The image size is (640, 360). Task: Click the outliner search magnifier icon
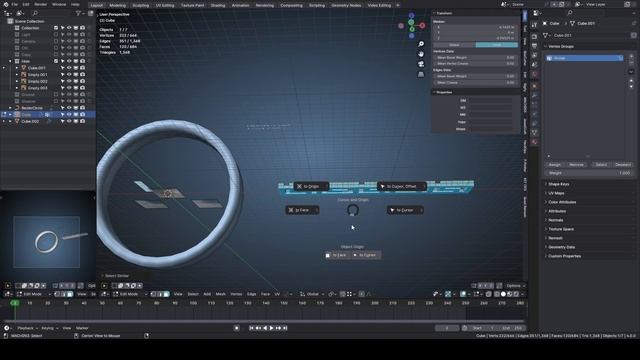tap(35, 13)
